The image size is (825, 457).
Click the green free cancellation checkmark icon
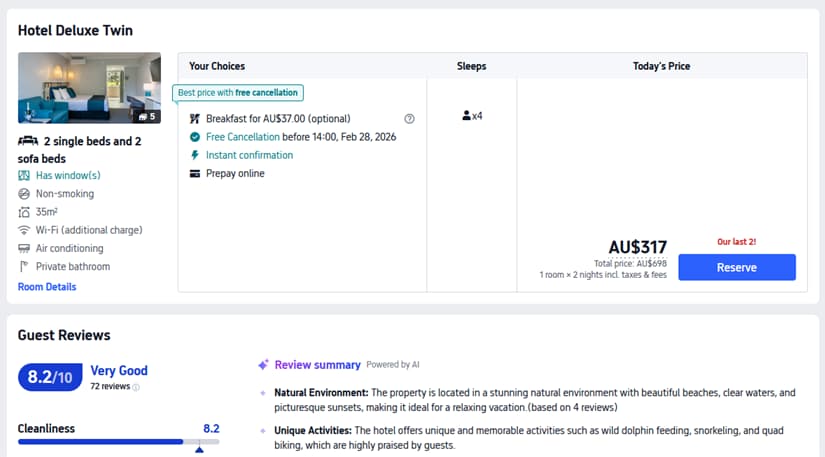pos(195,137)
